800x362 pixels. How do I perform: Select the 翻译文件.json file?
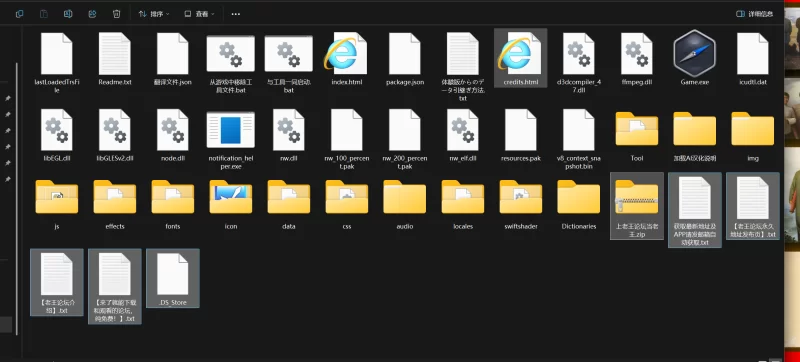(x=172, y=58)
